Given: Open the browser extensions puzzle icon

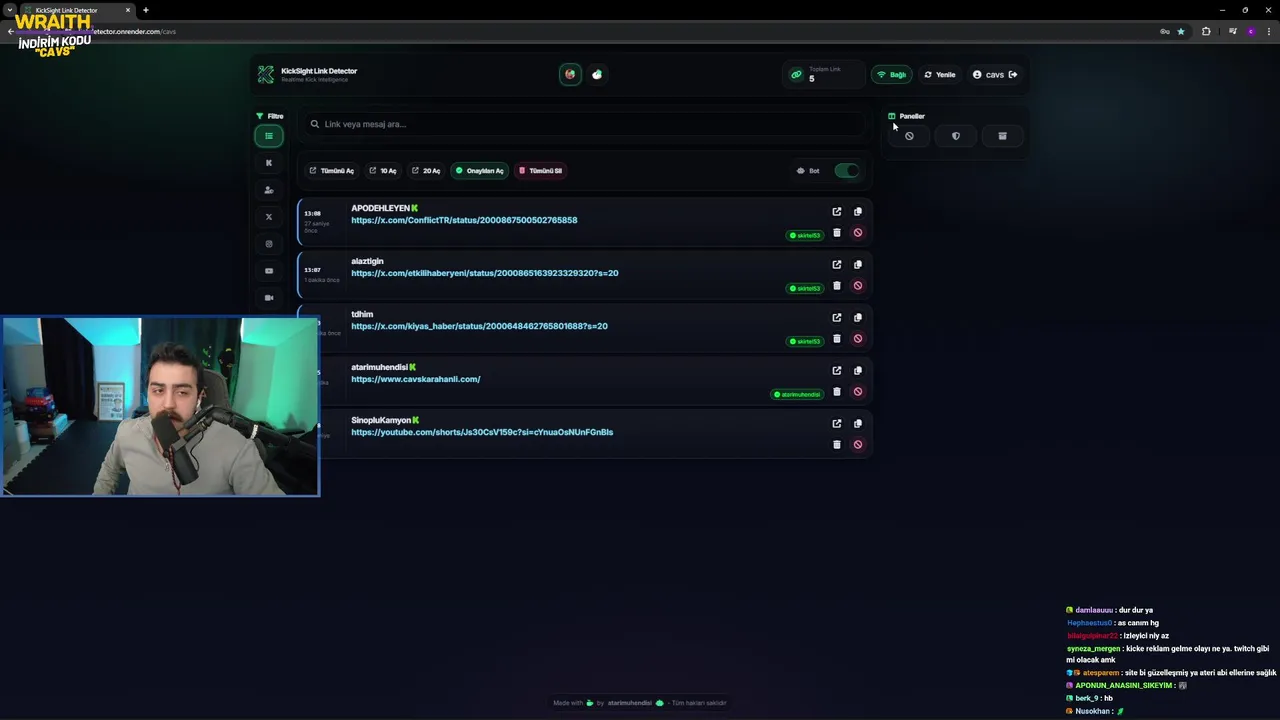Looking at the screenshot, I should click(1206, 31).
